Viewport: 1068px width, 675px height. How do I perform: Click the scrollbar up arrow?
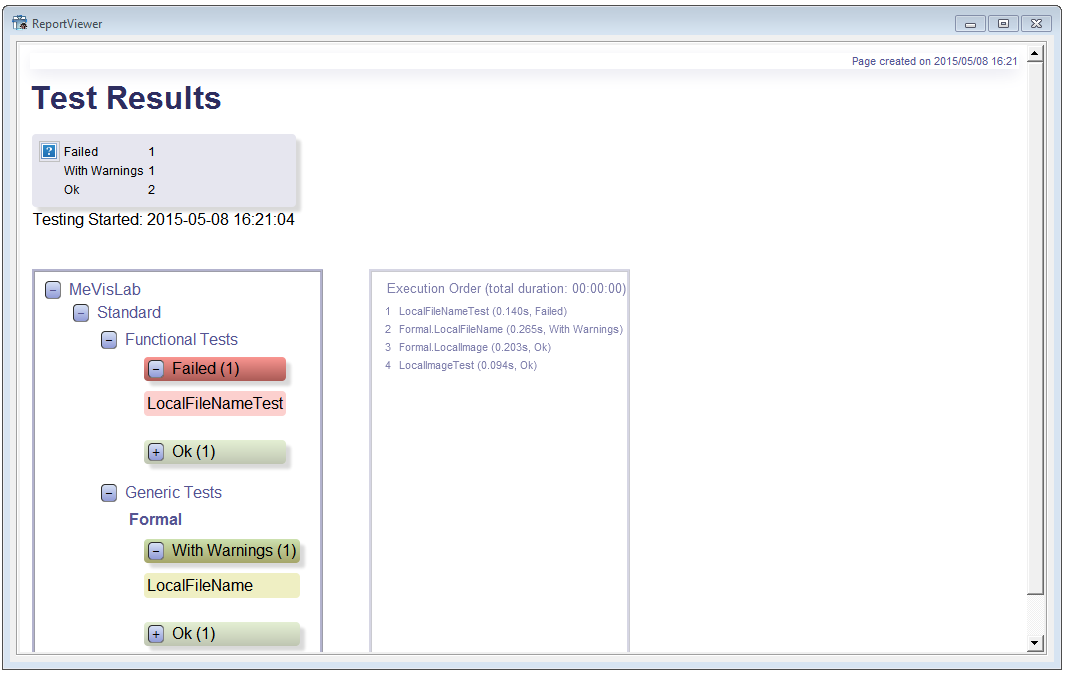1035,54
